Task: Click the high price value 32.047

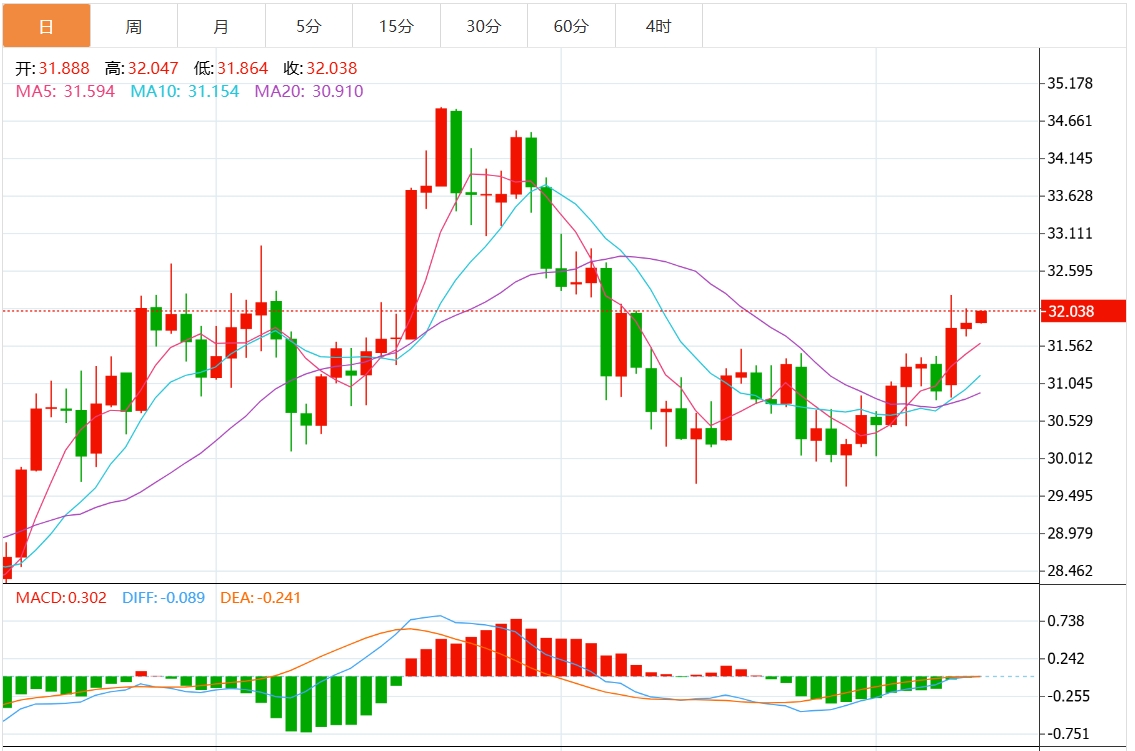Action: click(x=153, y=69)
